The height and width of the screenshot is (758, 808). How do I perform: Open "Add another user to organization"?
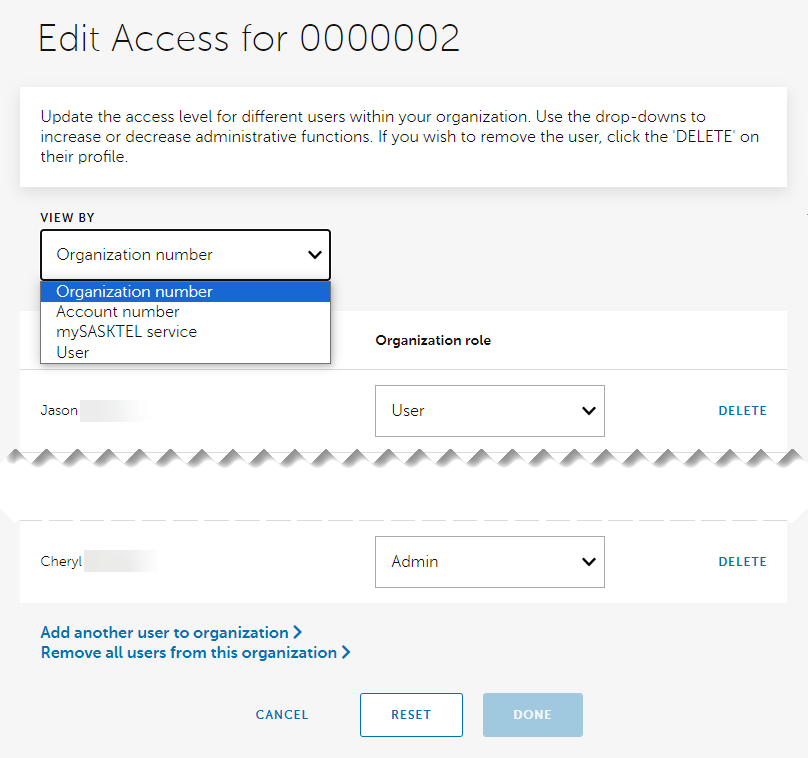point(165,632)
